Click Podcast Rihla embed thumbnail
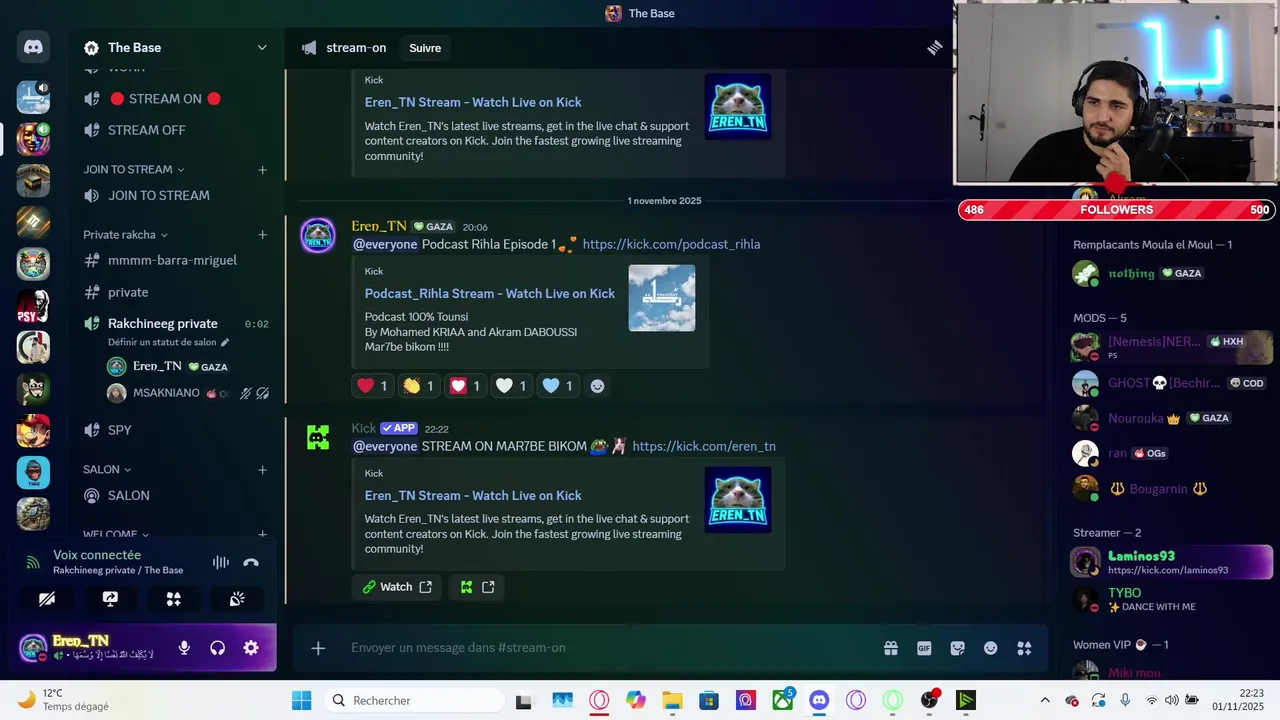This screenshot has height=720, width=1280. tap(662, 298)
